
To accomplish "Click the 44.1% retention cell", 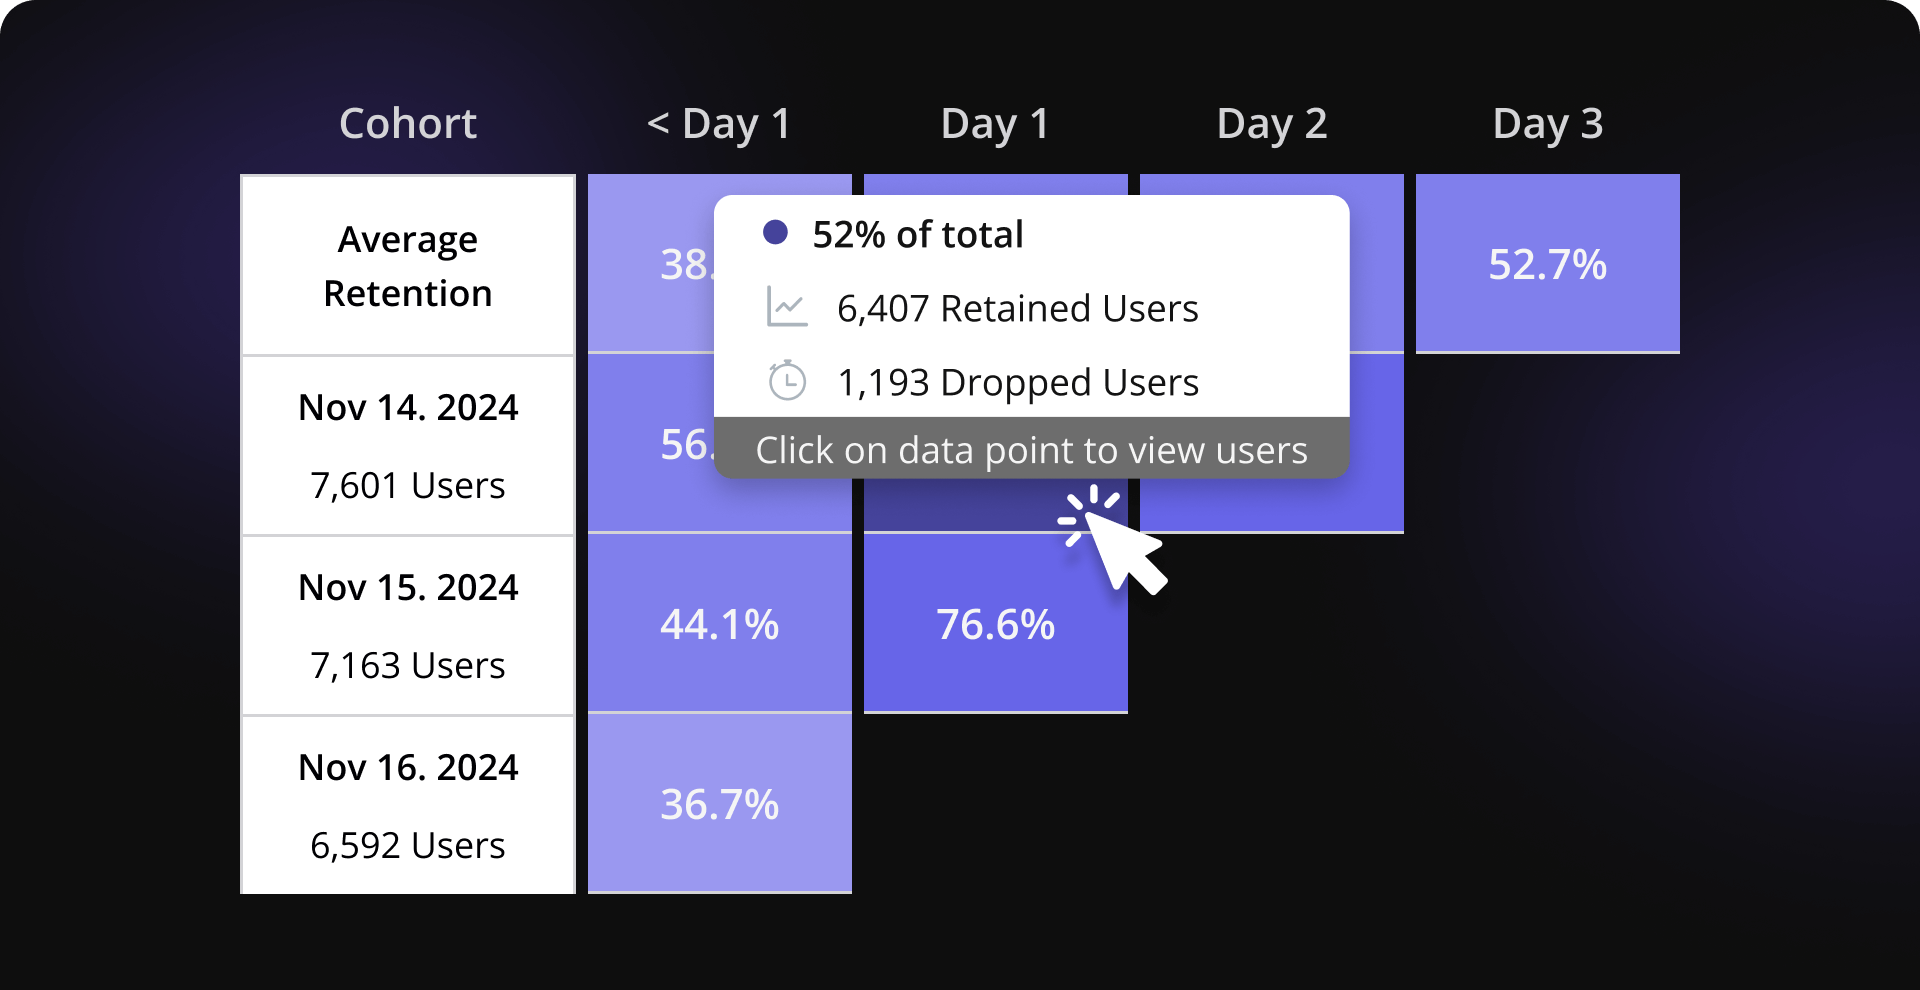I will tap(719, 624).
